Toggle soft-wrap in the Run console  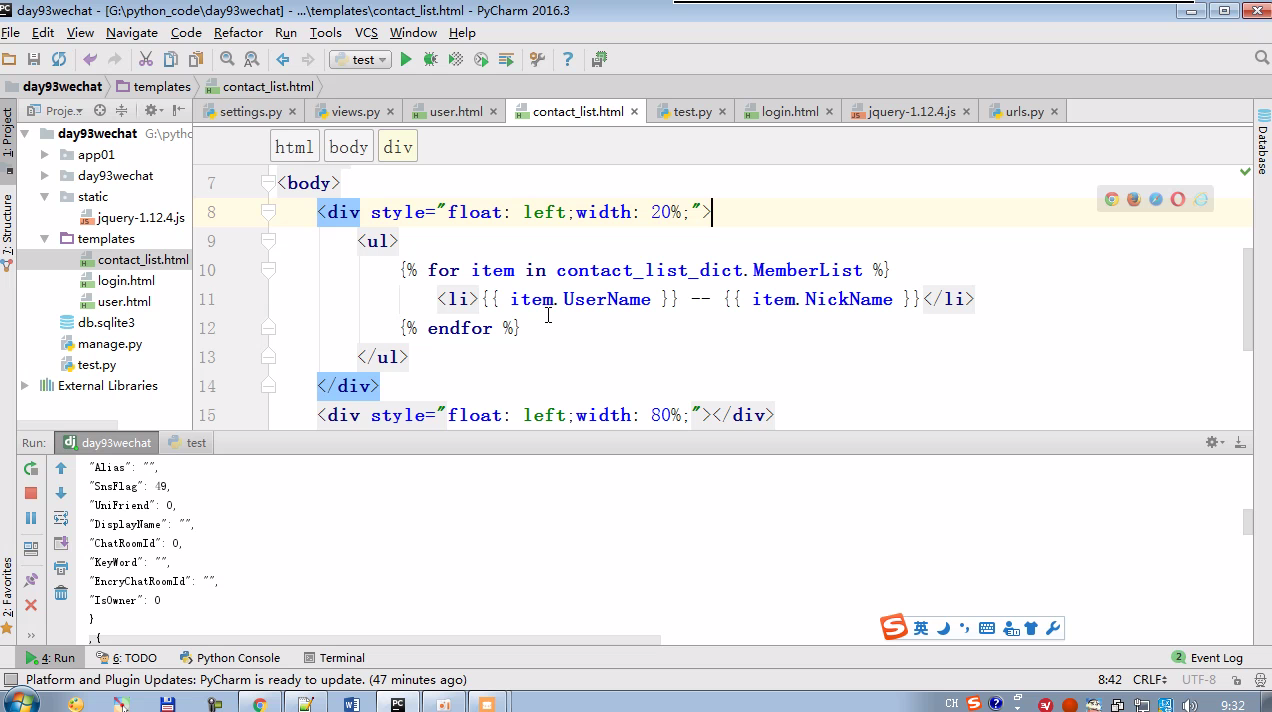point(61,518)
